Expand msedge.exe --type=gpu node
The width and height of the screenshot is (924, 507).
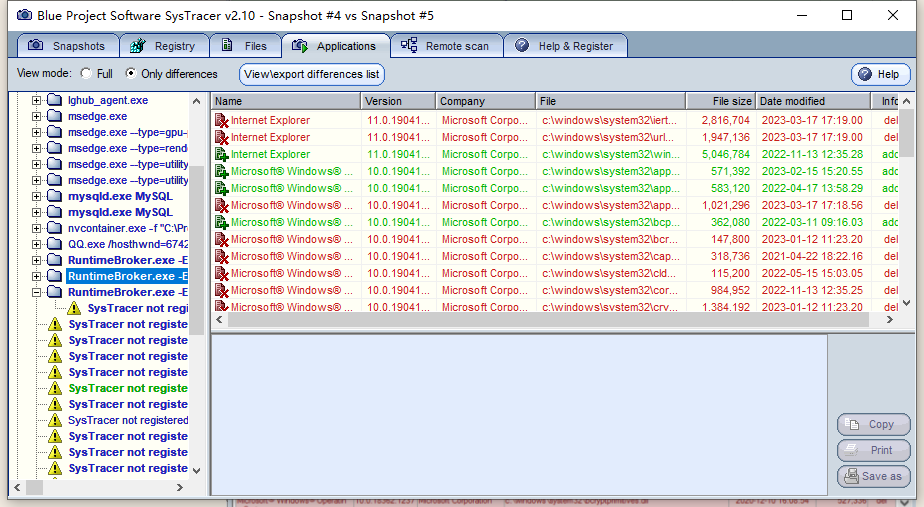point(37,132)
